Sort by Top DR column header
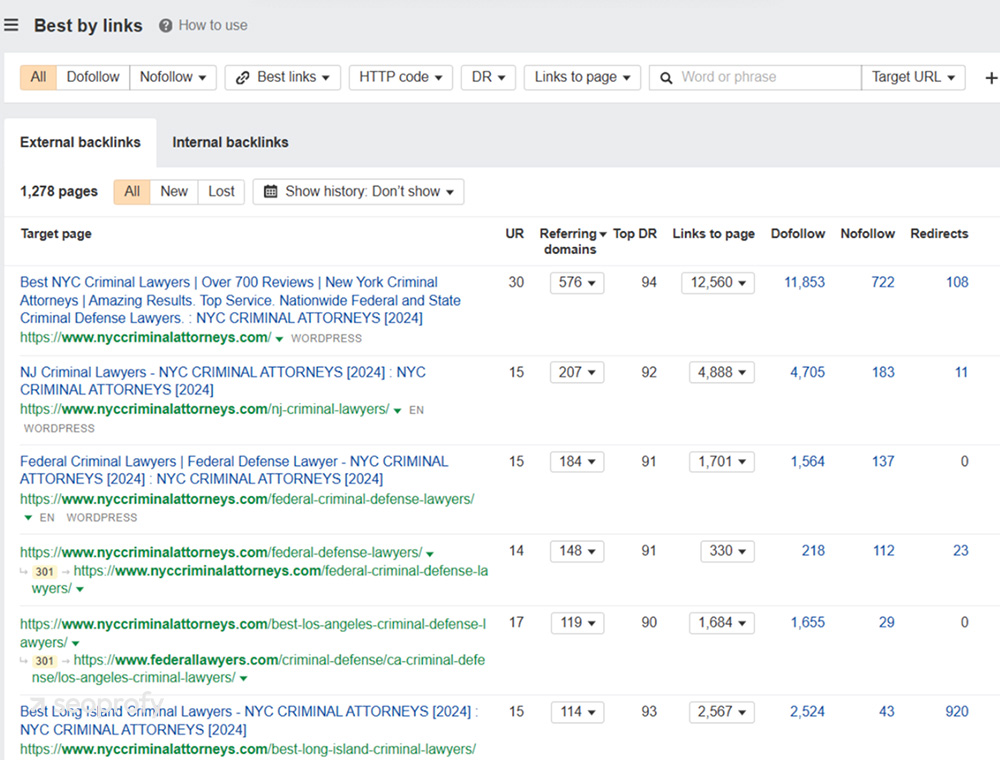Viewport: 1000px width, 760px height. 635,234
